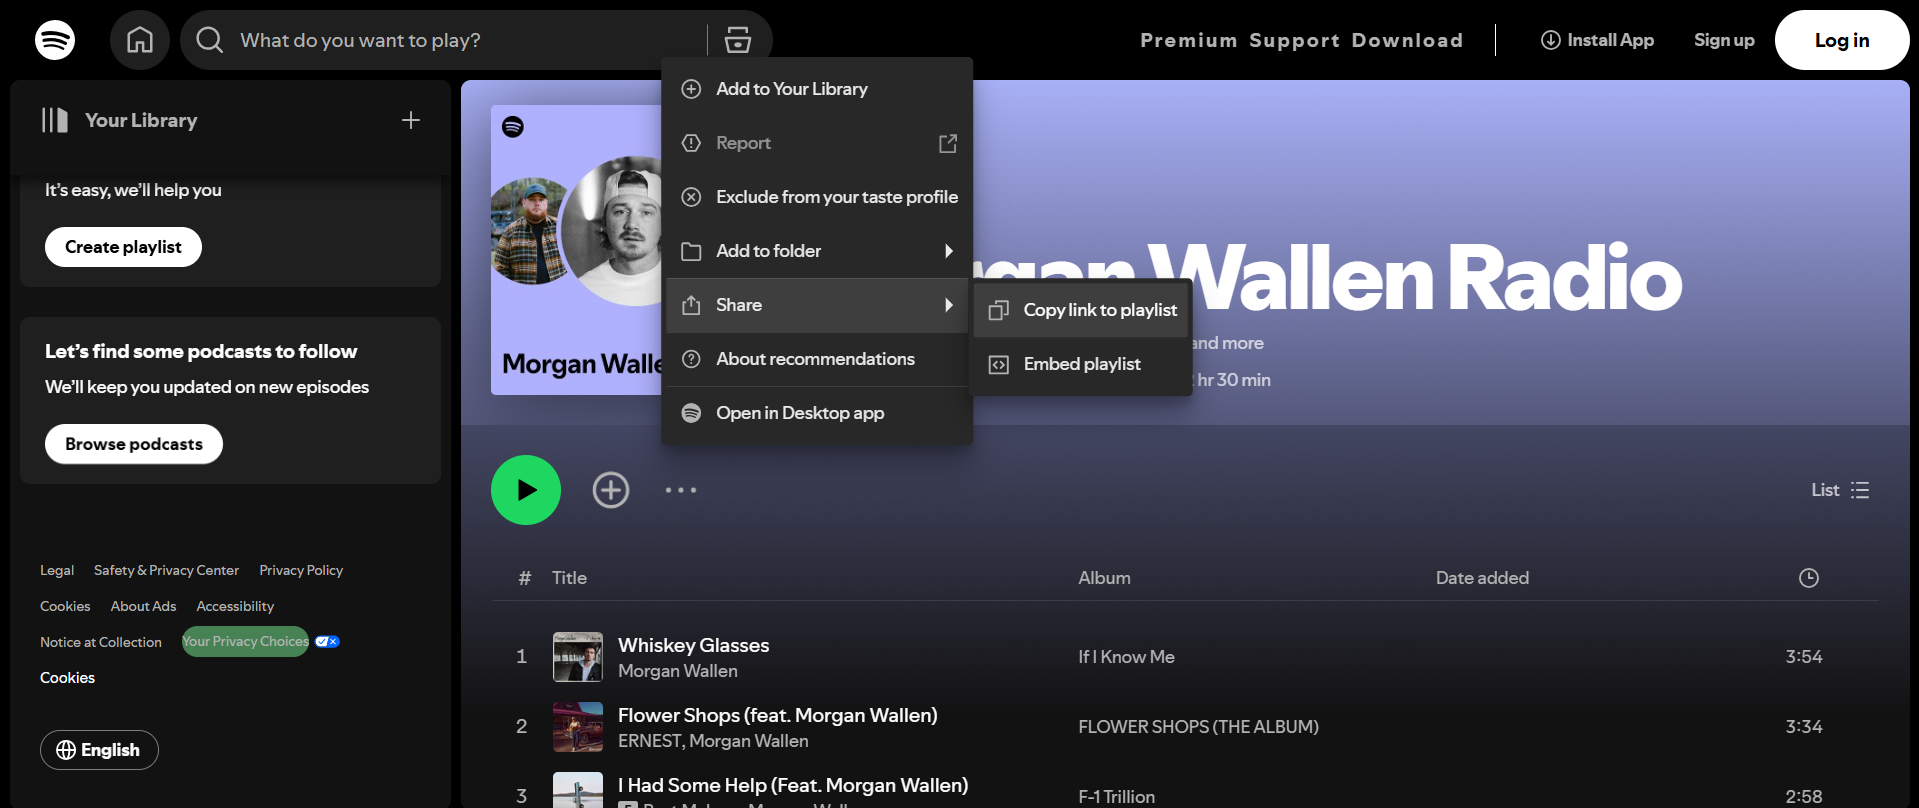This screenshot has width=1919, height=808.
Task: Open Your Privacy Choices link
Action: (x=245, y=642)
